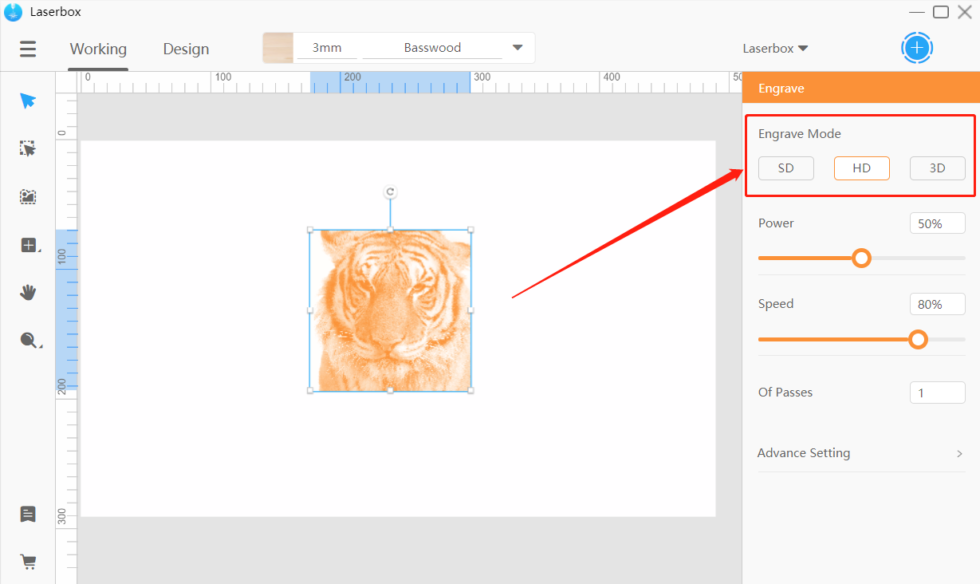Screen dimensions: 980x584
Task: Open the shopping cart store
Action: click(x=28, y=561)
